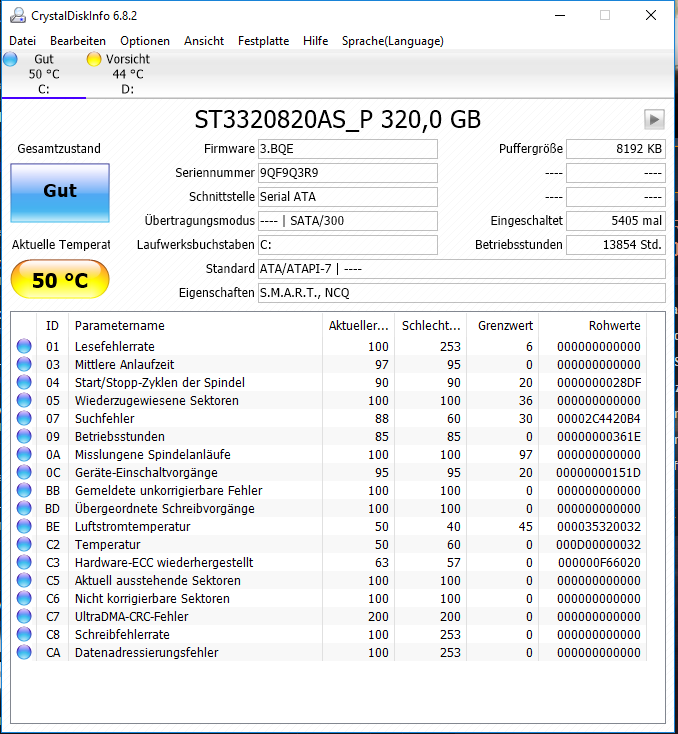Click the Aktueller... column header
The height and width of the screenshot is (734, 678).
pyautogui.click(x=359, y=326)
